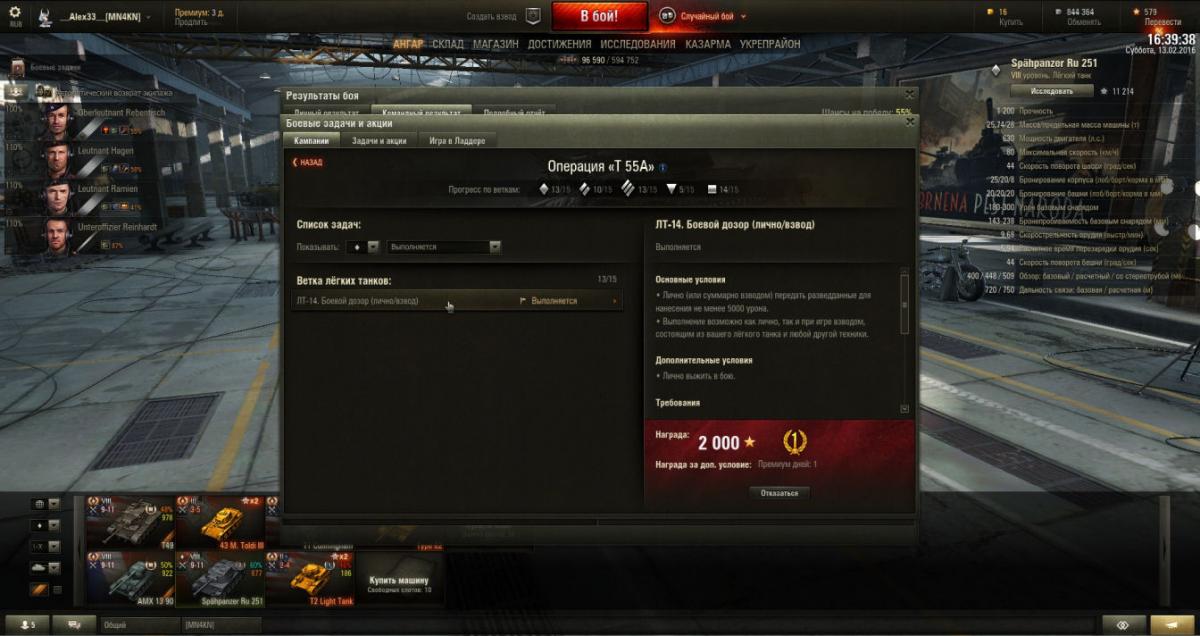Open the operation info icon beside Т 55А

(x=663, y=167)
